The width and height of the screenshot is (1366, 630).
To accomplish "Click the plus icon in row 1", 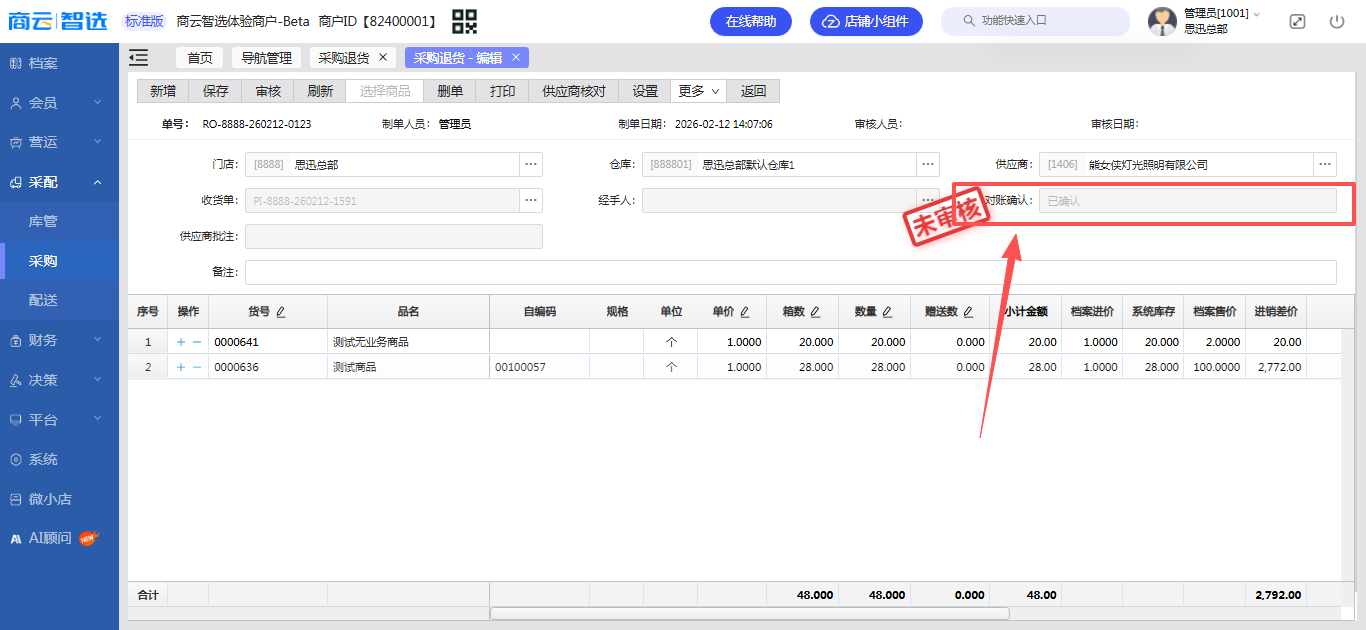I will (x=180, y=342).
